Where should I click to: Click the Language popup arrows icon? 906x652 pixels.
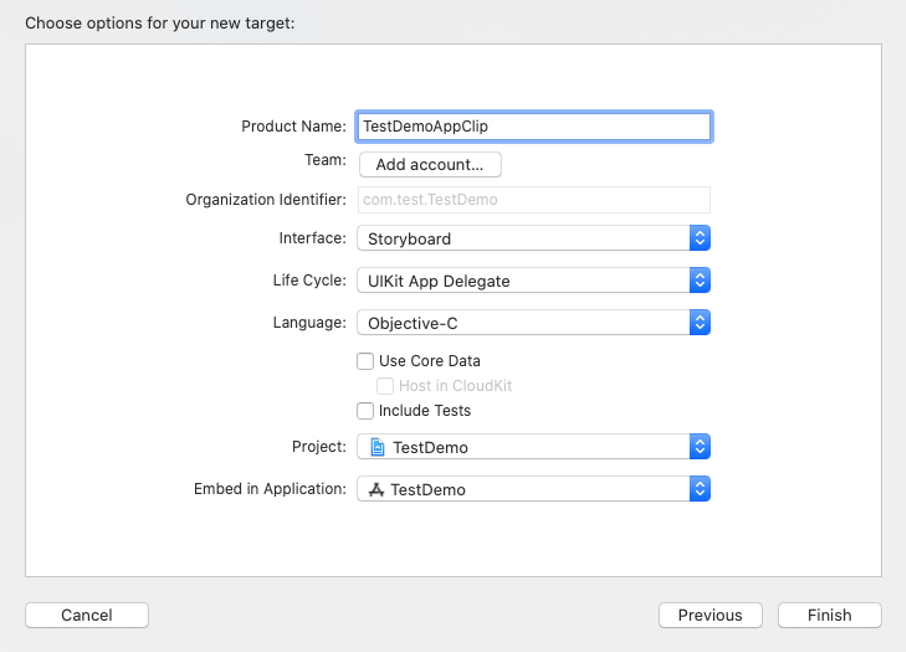coord(700,323)
